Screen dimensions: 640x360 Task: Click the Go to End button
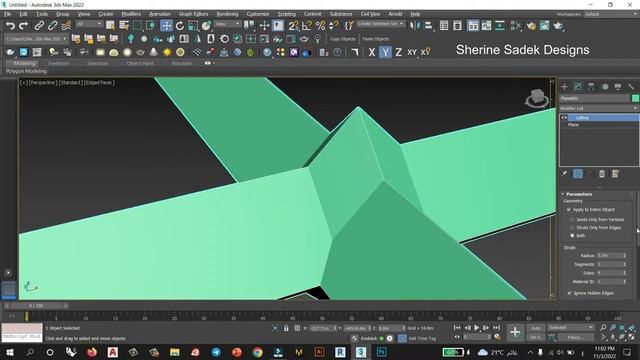tap(496, 328)
